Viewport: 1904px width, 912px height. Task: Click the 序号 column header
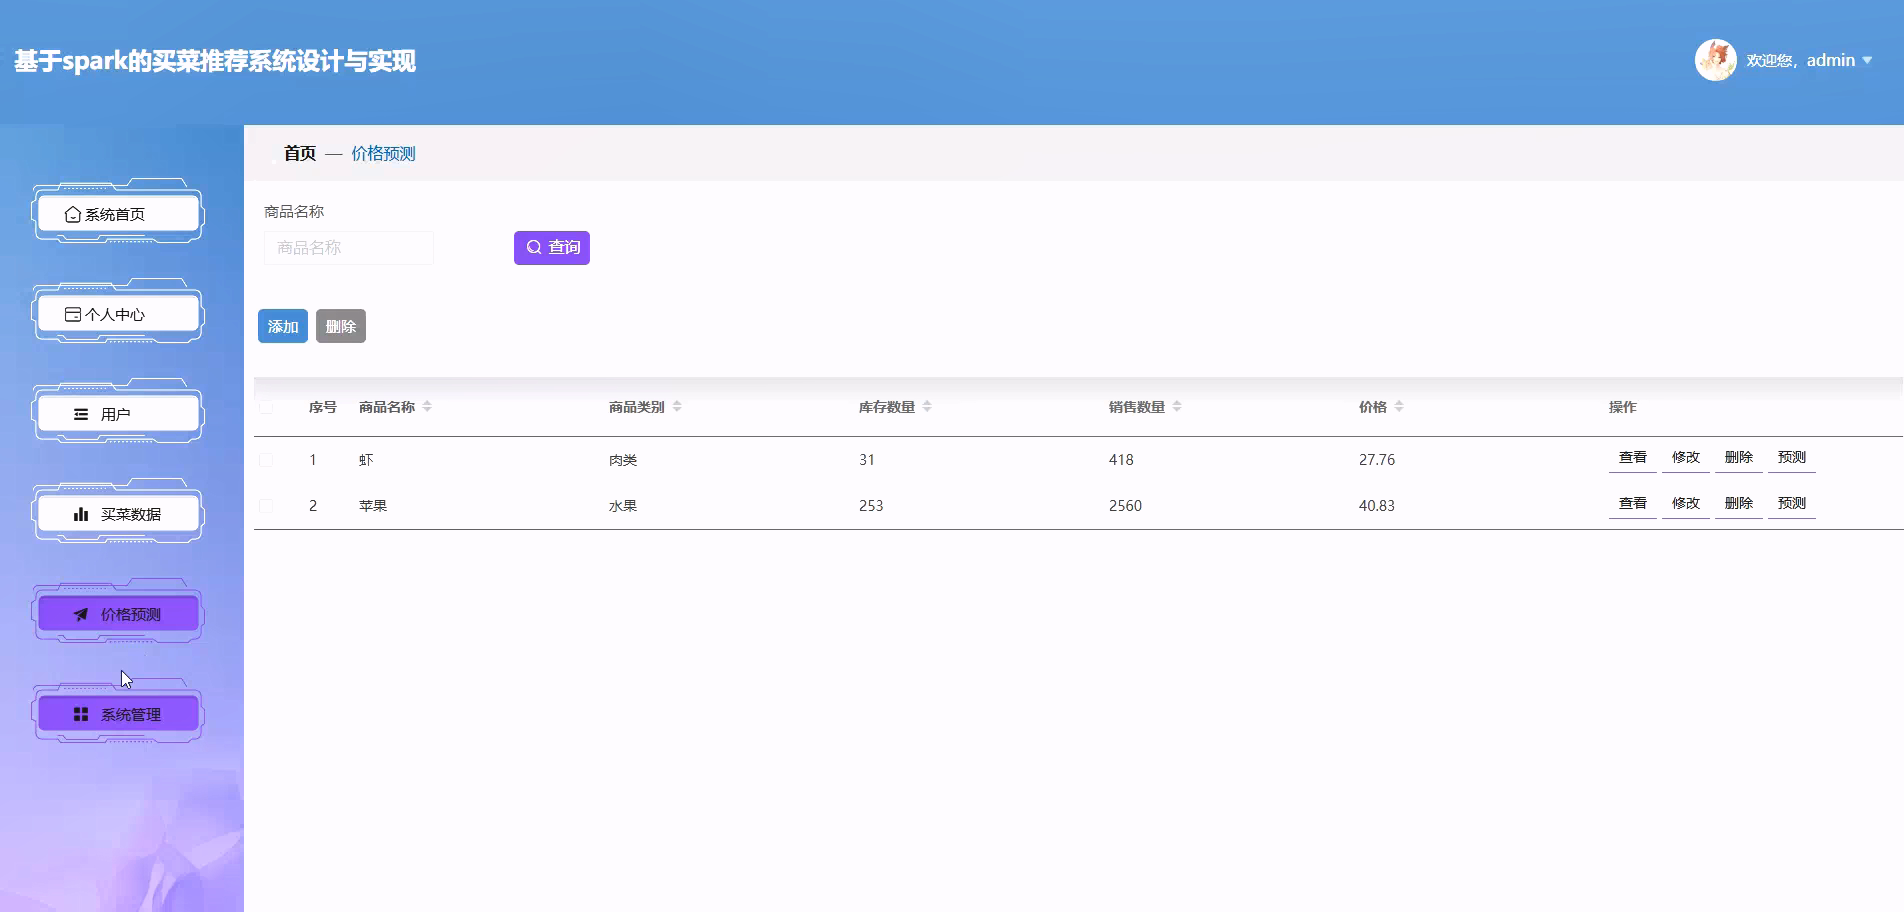(323, 407)
